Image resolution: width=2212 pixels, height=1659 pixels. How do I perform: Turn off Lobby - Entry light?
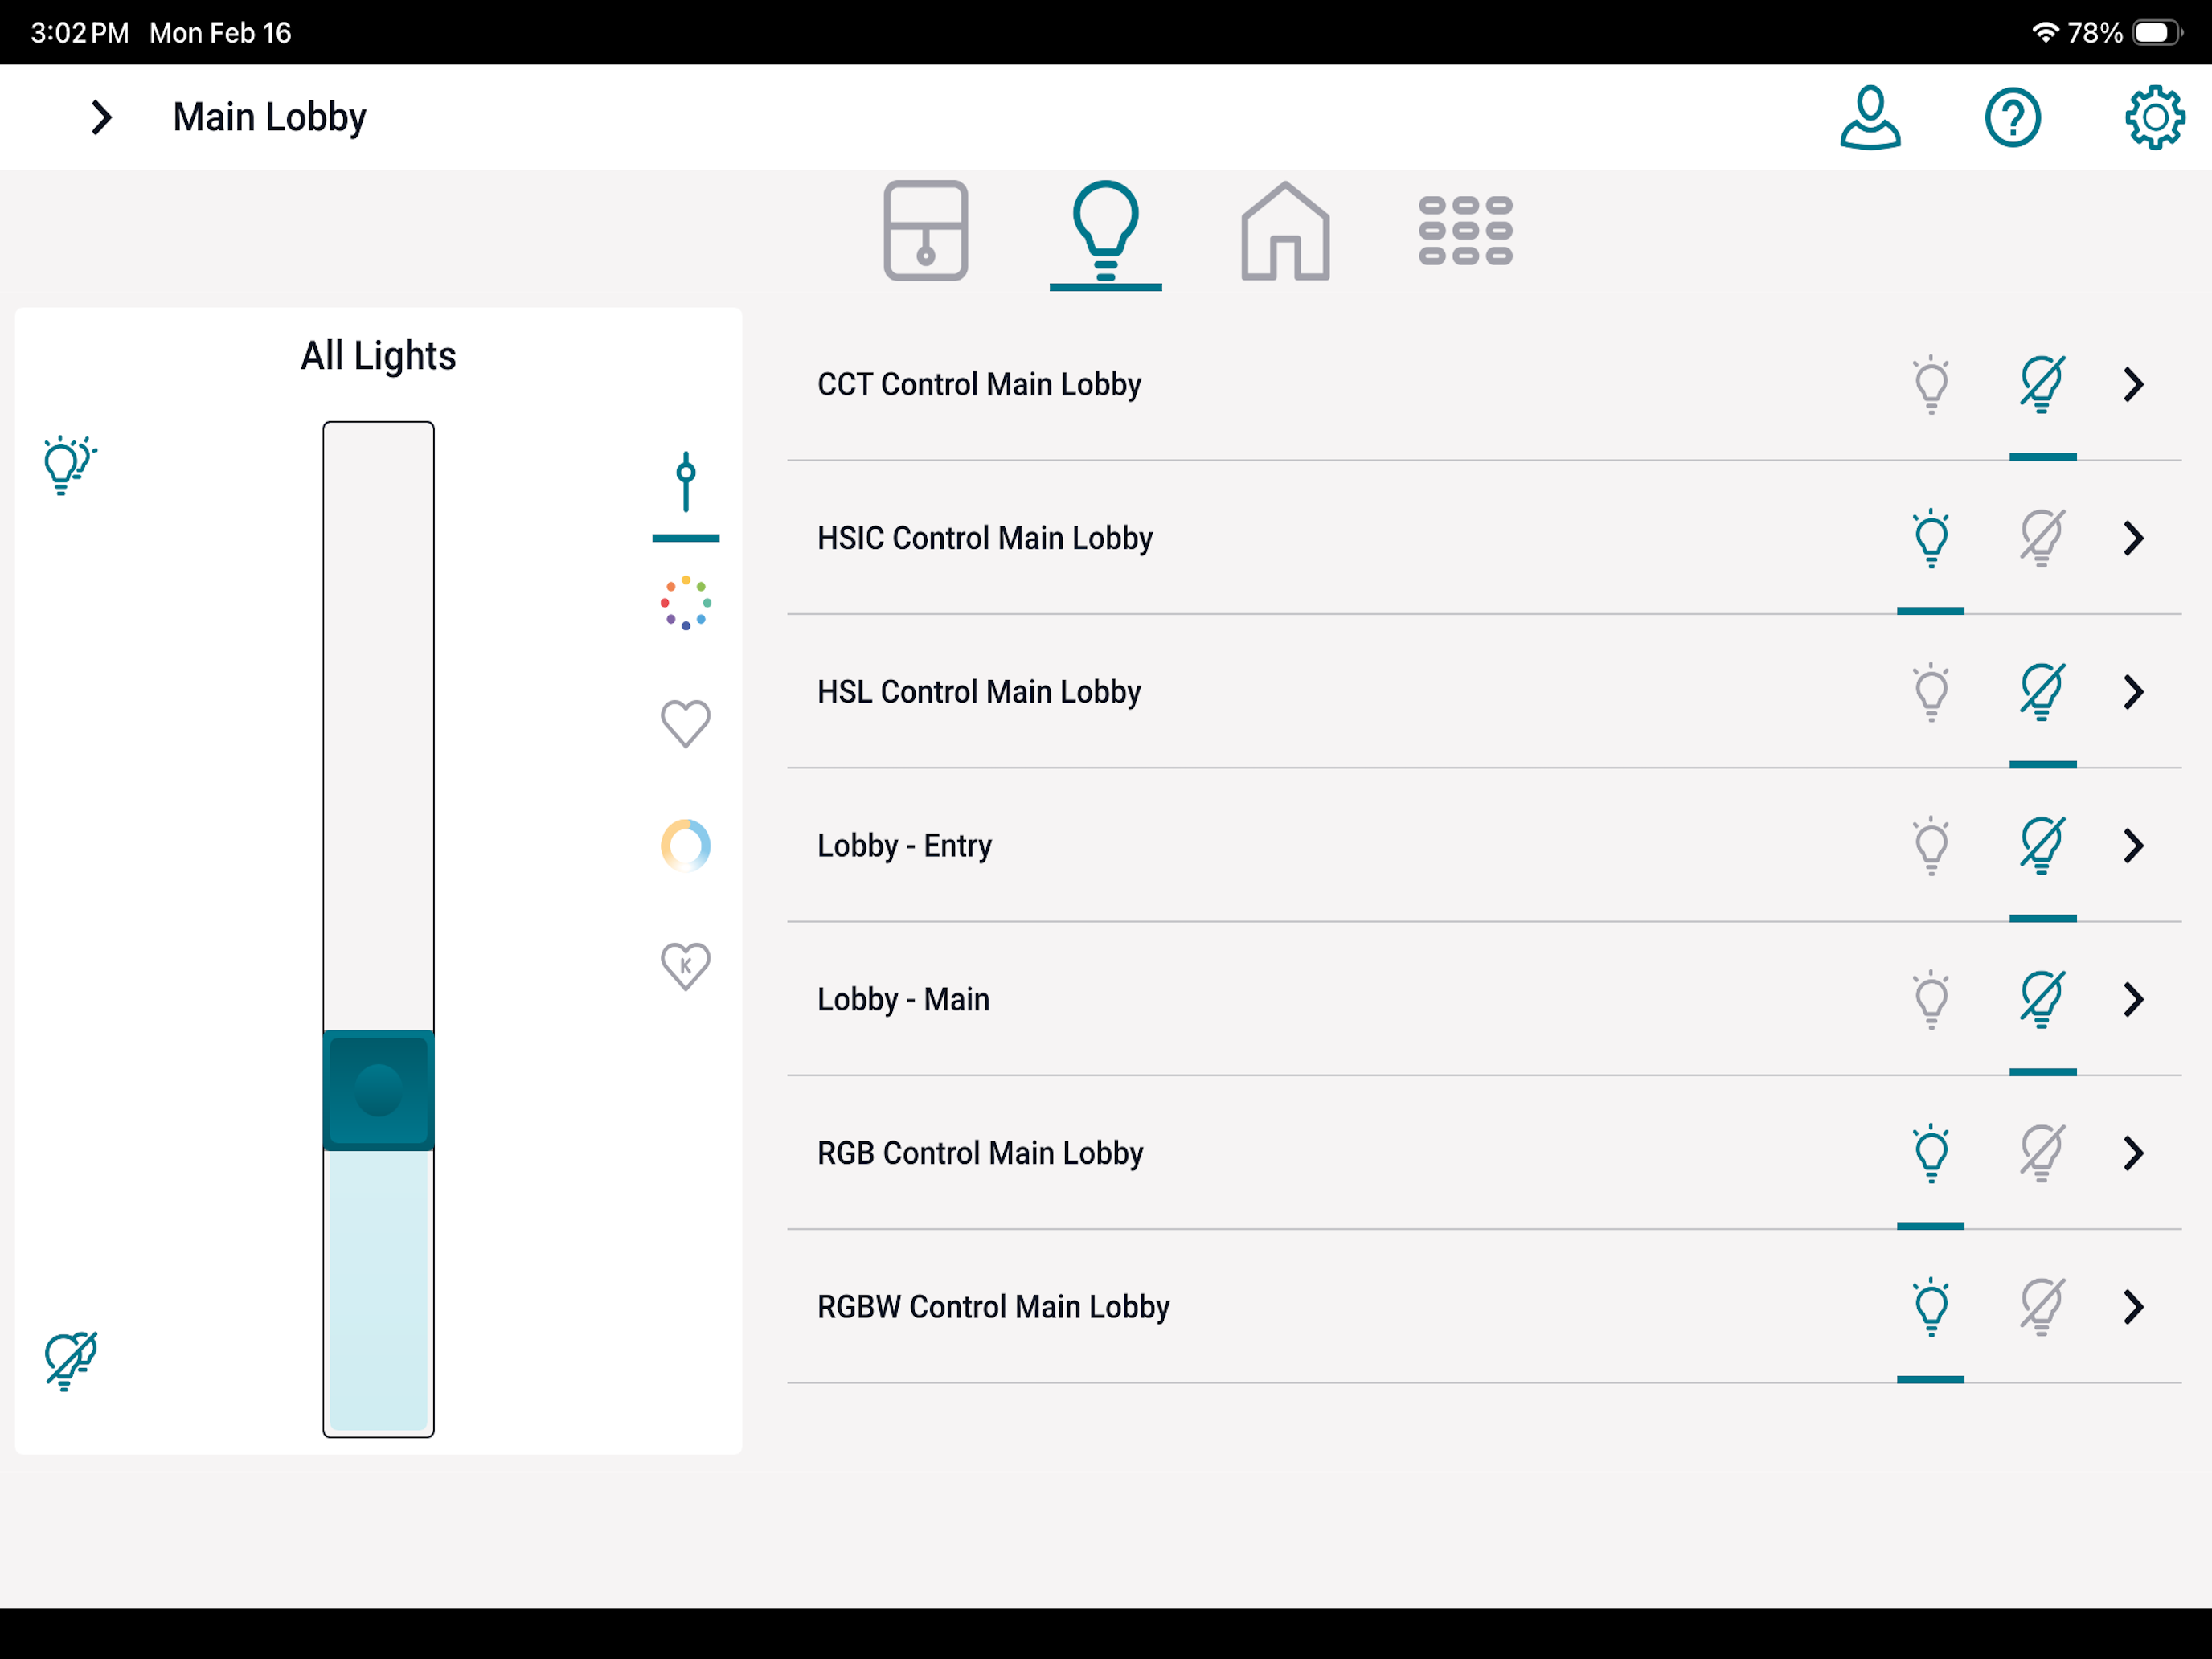tap(2042, 846)
